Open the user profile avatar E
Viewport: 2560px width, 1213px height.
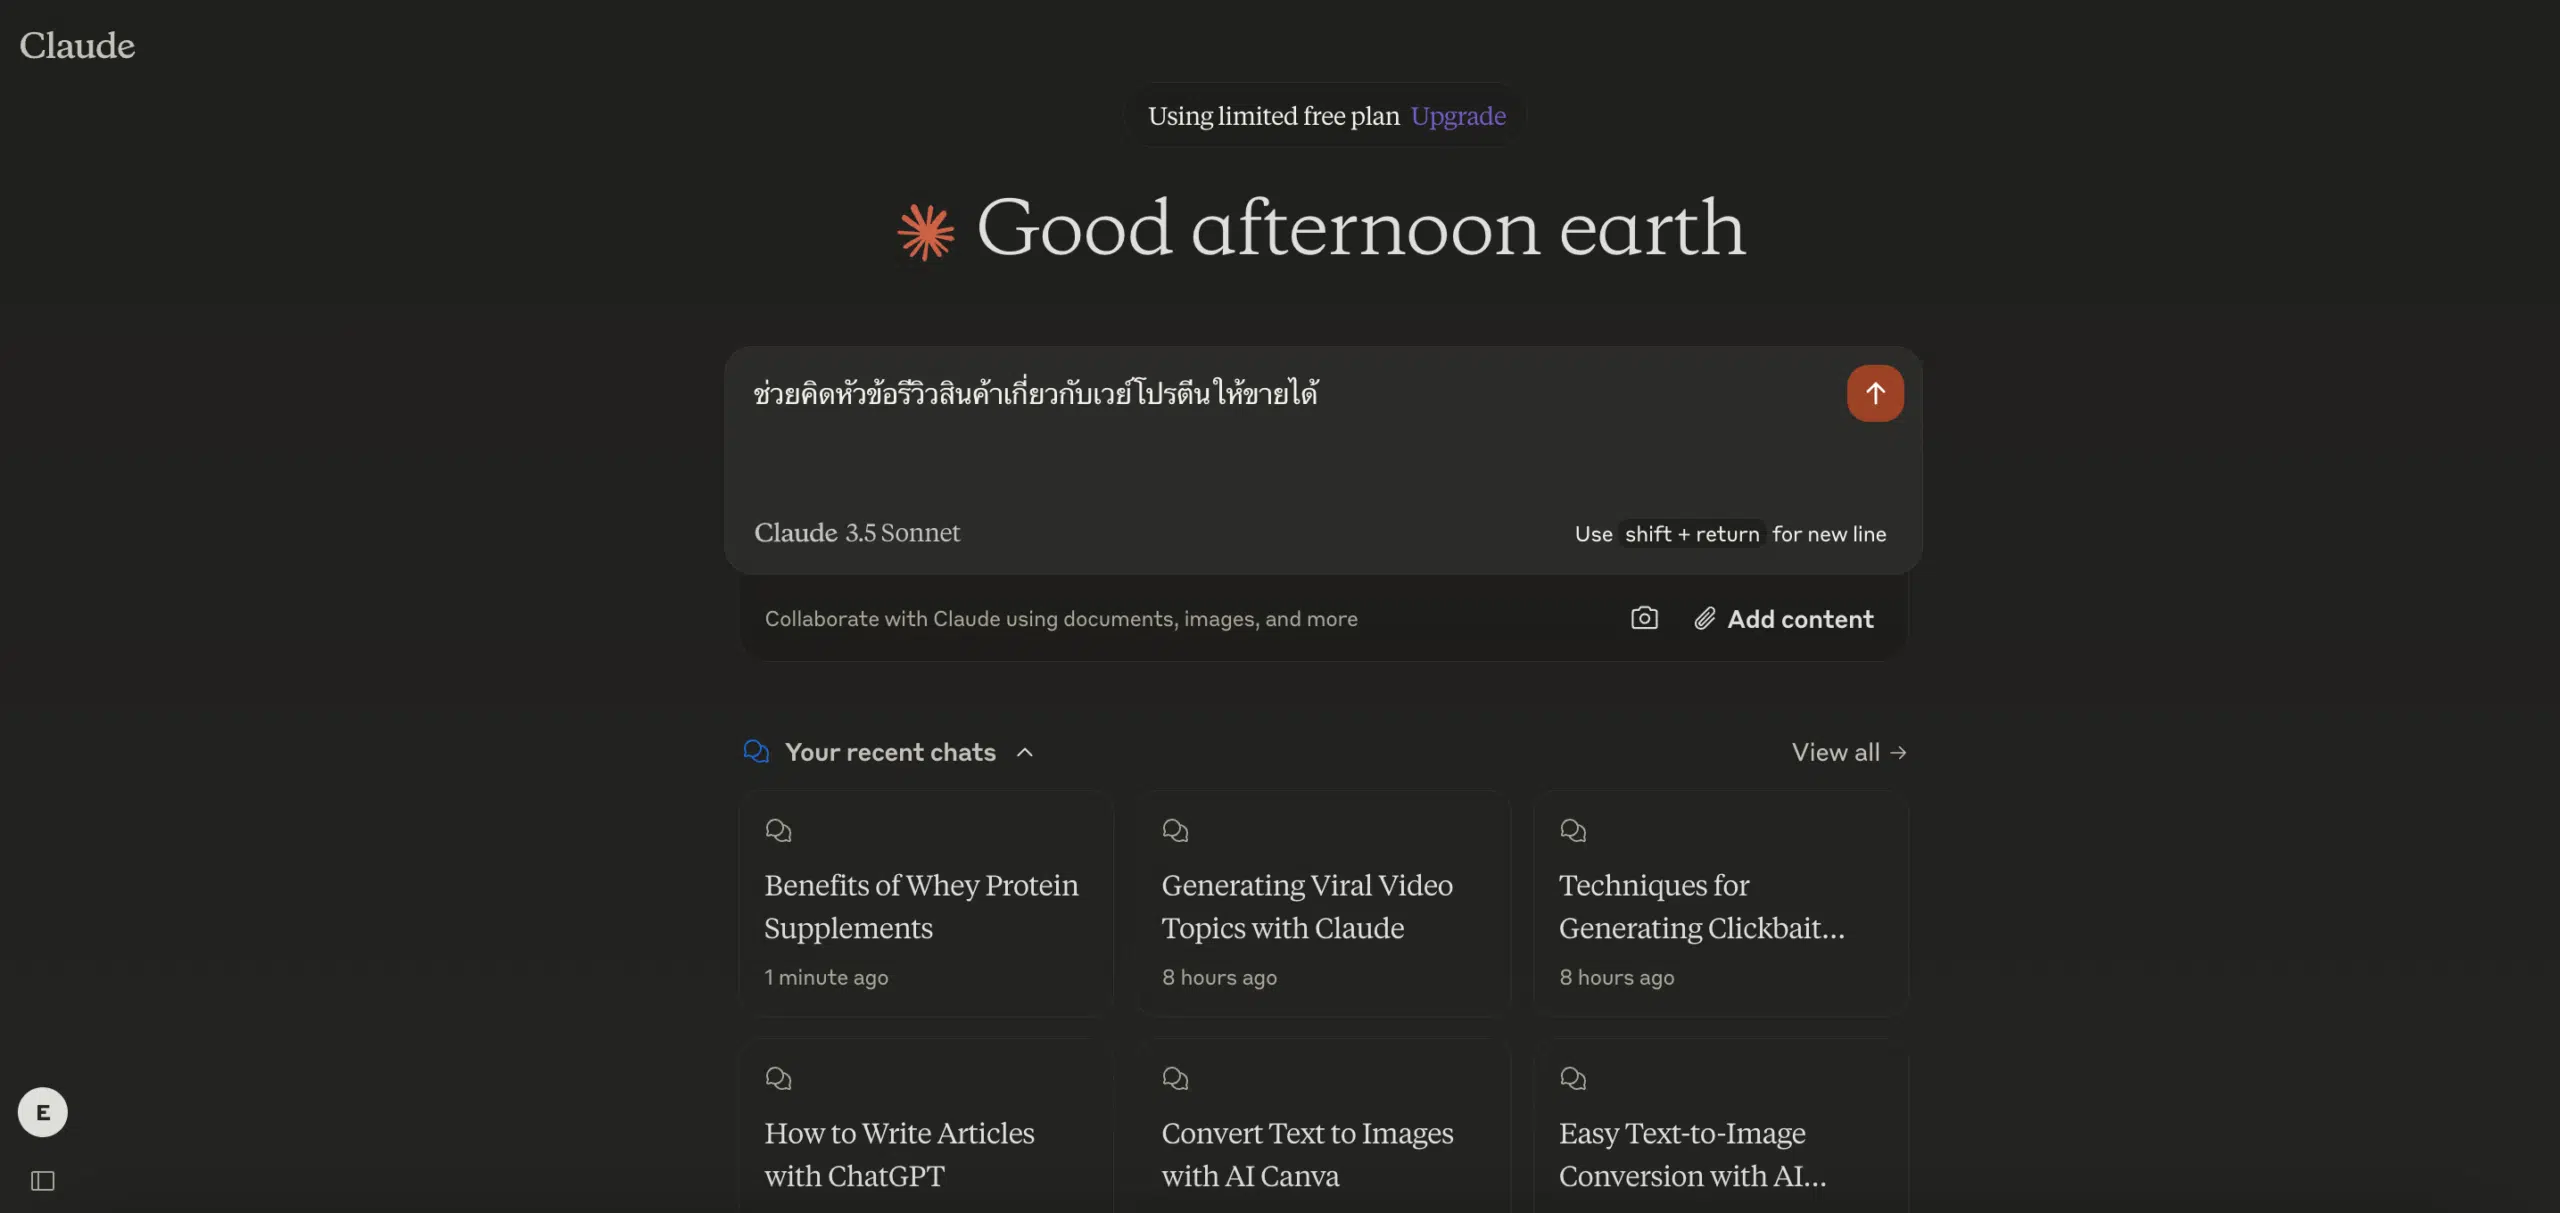click(42, 1112)
